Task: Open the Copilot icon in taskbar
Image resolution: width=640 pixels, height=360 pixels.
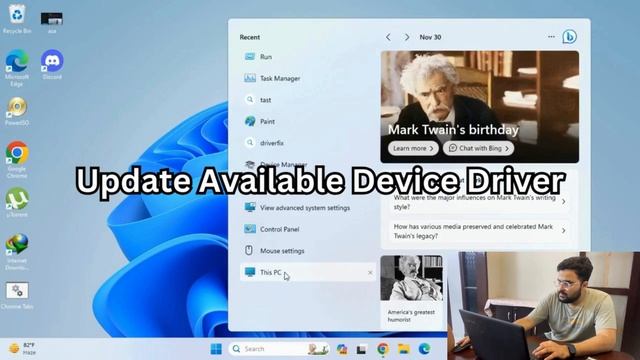Action: [342, 349]
